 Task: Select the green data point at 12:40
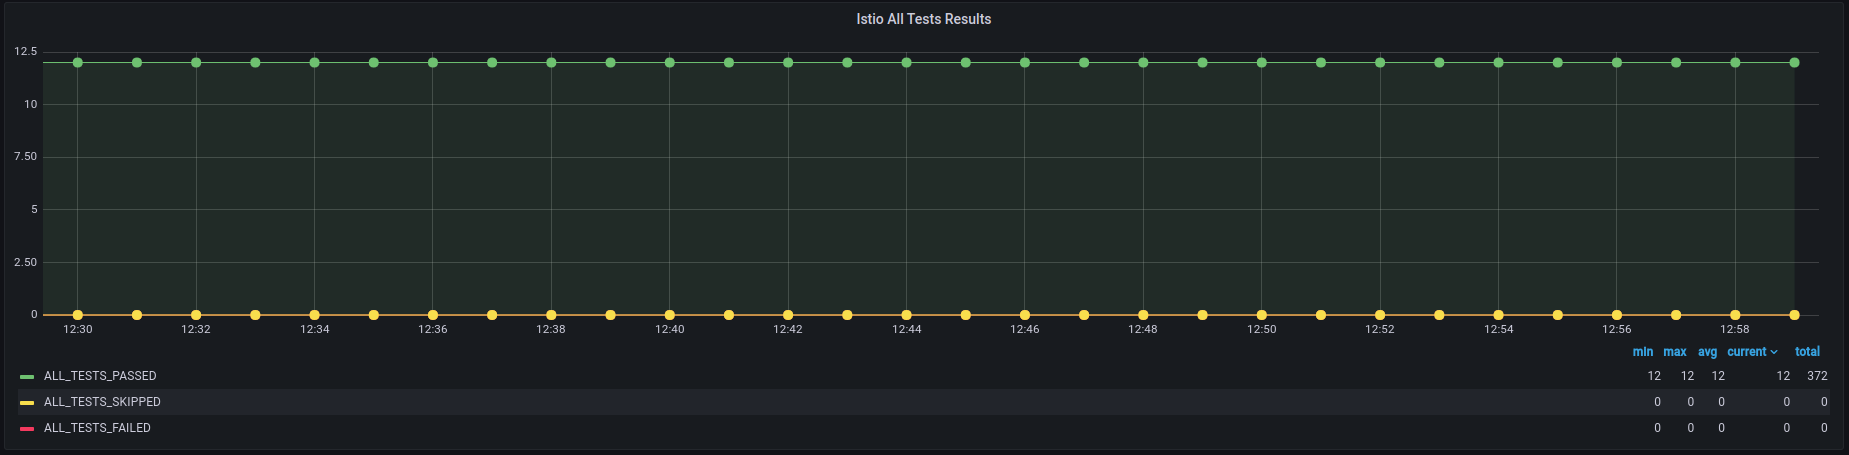[670, 63]
